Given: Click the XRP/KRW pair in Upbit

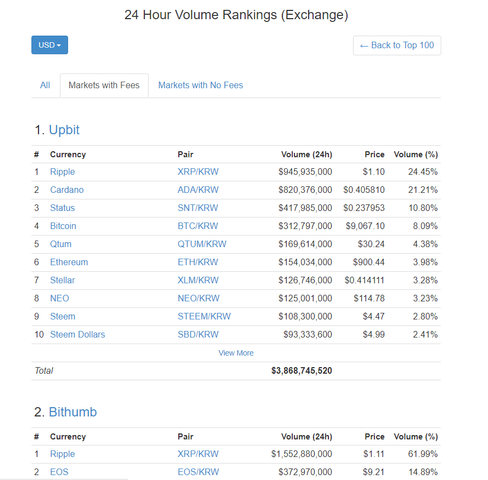Looking at the screenshot, I should pos(198,172).
